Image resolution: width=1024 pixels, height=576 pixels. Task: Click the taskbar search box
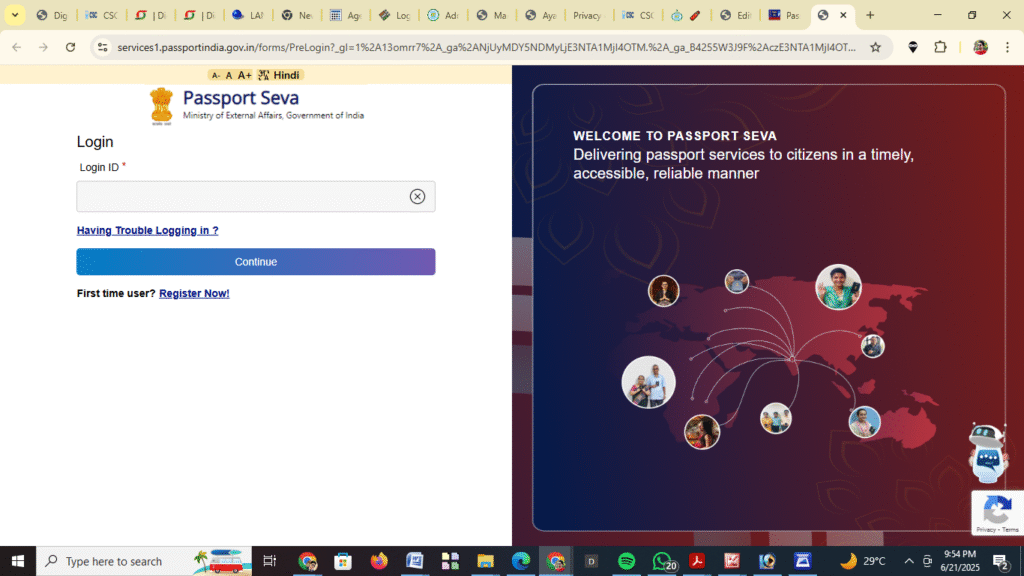coord(144,561)
